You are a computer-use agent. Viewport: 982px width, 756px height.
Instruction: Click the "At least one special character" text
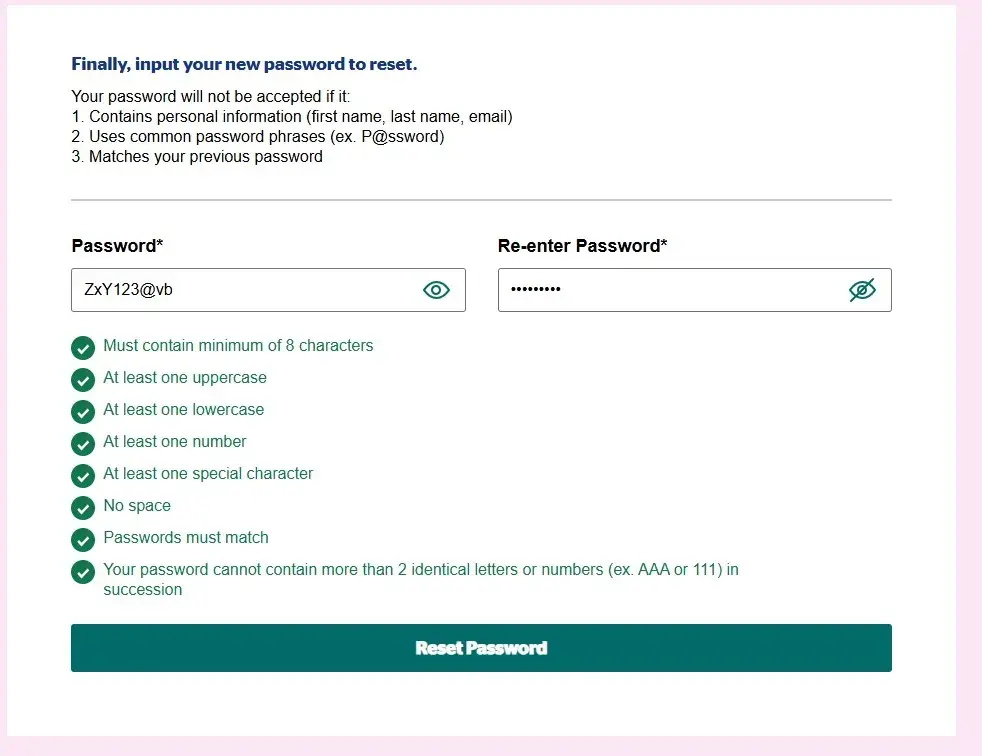[x=208, y=474]
